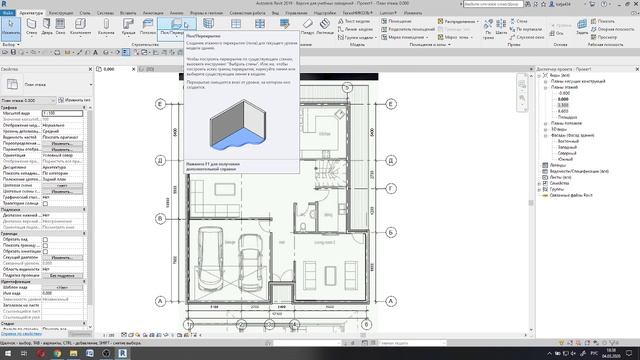The width and height of the screenshot is (640, 360).
Task: Click the Set work plane (Задать) icon
Action: [x=582, y=28]
